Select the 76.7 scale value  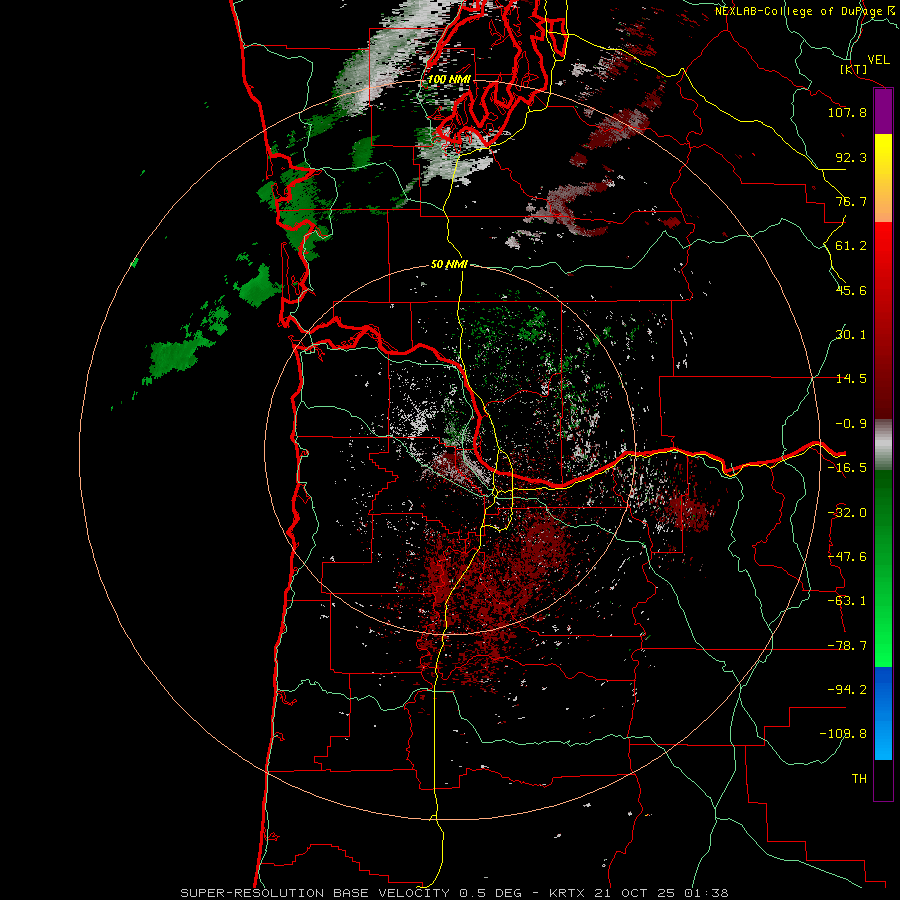point(851,201)
